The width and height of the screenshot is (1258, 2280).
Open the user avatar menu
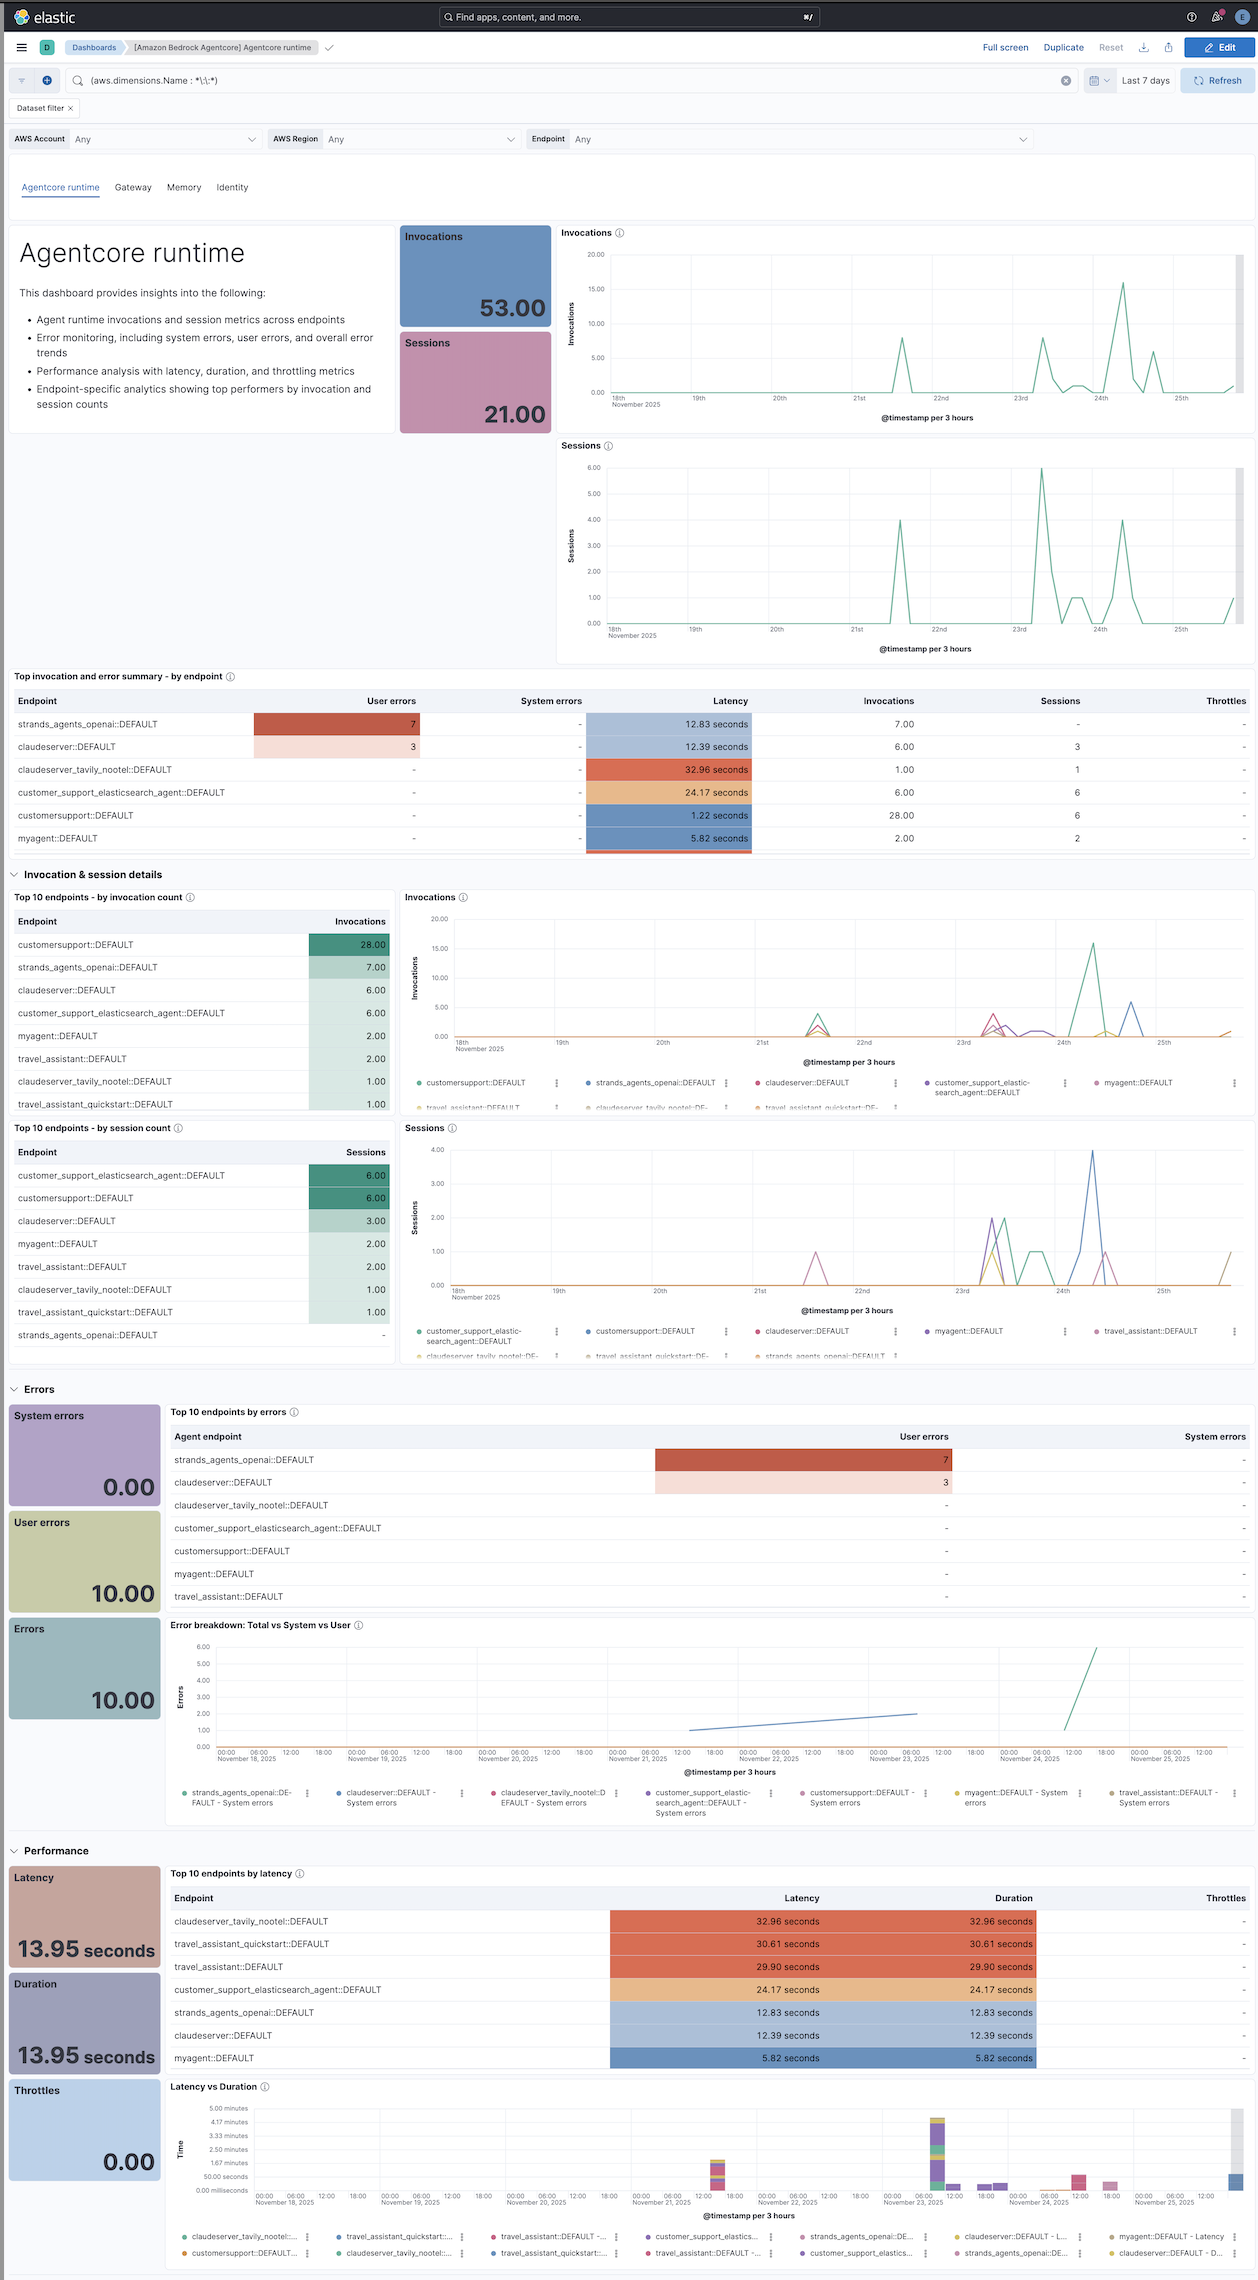(x=1243, y=17)
